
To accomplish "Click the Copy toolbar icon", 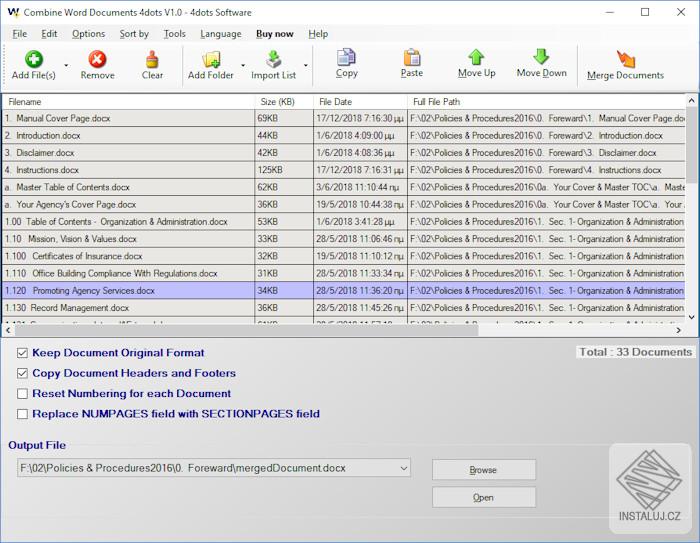I will point(346,57).
